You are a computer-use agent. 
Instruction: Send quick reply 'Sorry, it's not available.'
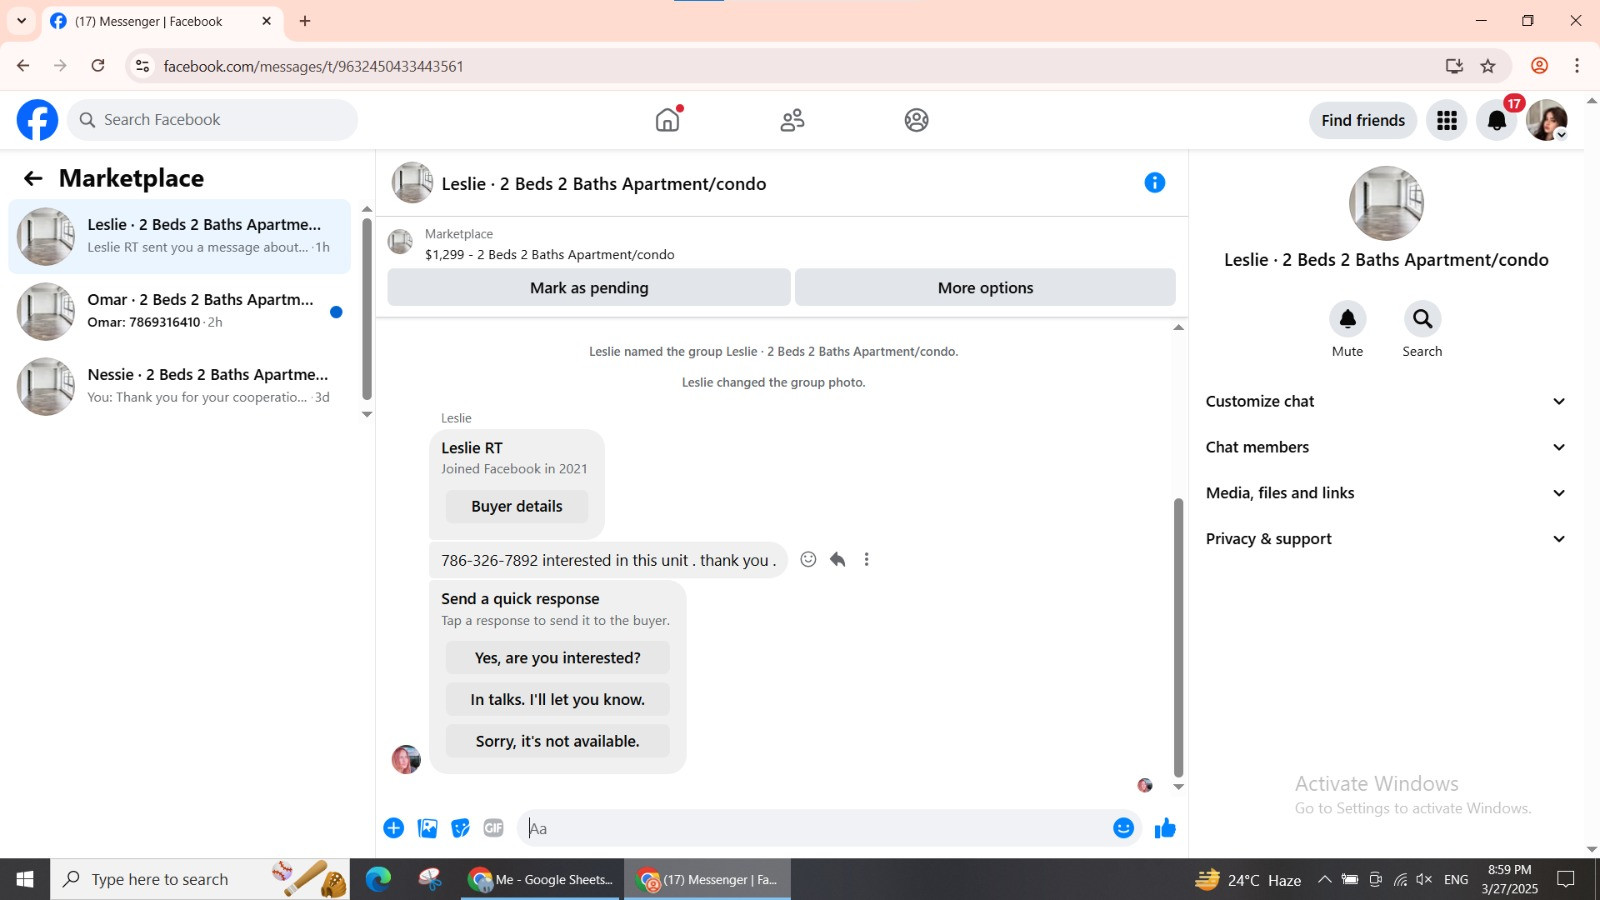pyautogui.click(x=558, y=741)
